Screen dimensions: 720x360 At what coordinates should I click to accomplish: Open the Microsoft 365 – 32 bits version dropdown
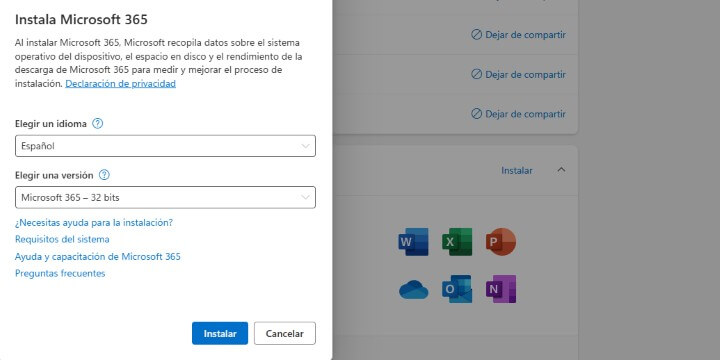pyautogui.click(x=165, y=197)
